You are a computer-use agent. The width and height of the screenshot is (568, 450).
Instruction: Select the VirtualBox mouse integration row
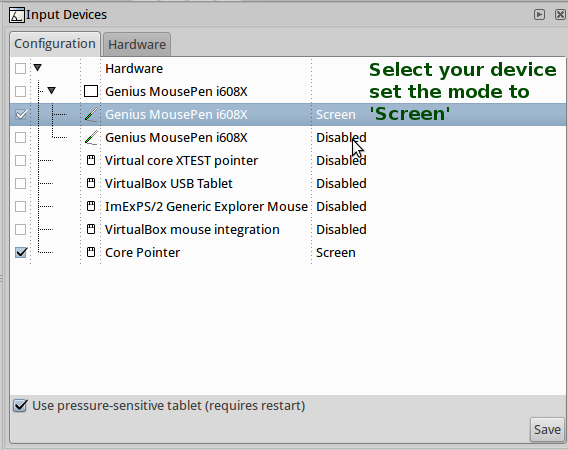click(288, 229)
